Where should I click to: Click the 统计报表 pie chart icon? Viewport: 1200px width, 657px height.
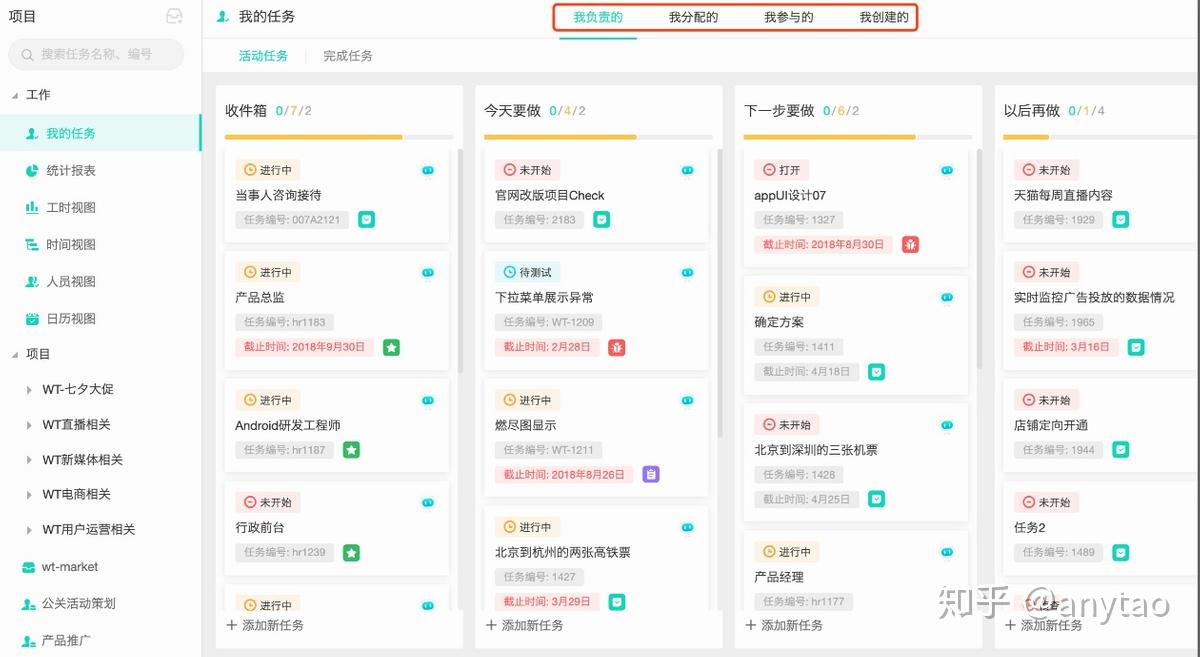click(31, 171)
